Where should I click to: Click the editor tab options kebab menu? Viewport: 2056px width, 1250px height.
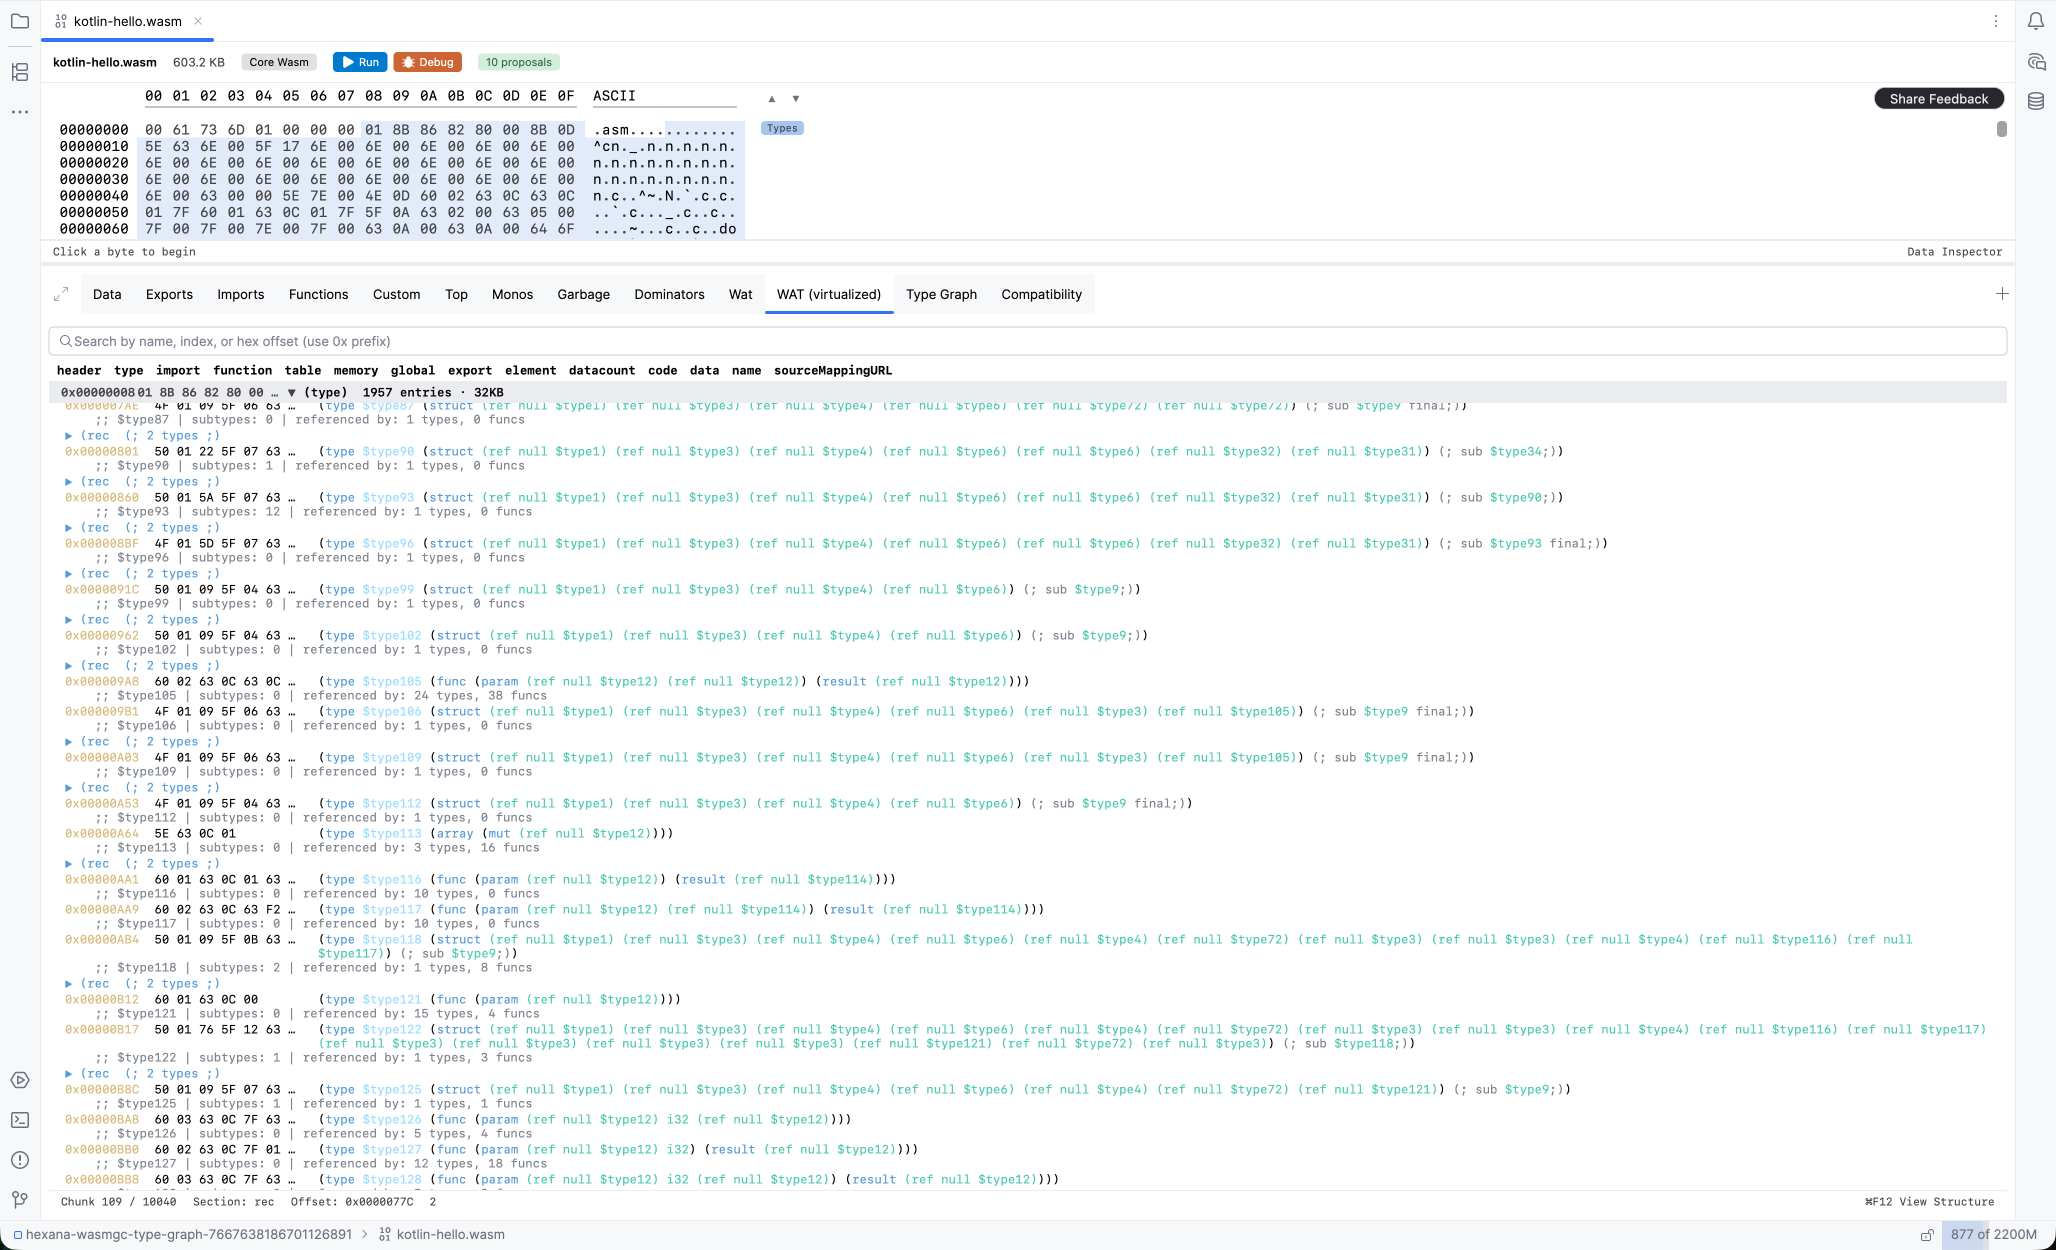[x=1996, y=21]
